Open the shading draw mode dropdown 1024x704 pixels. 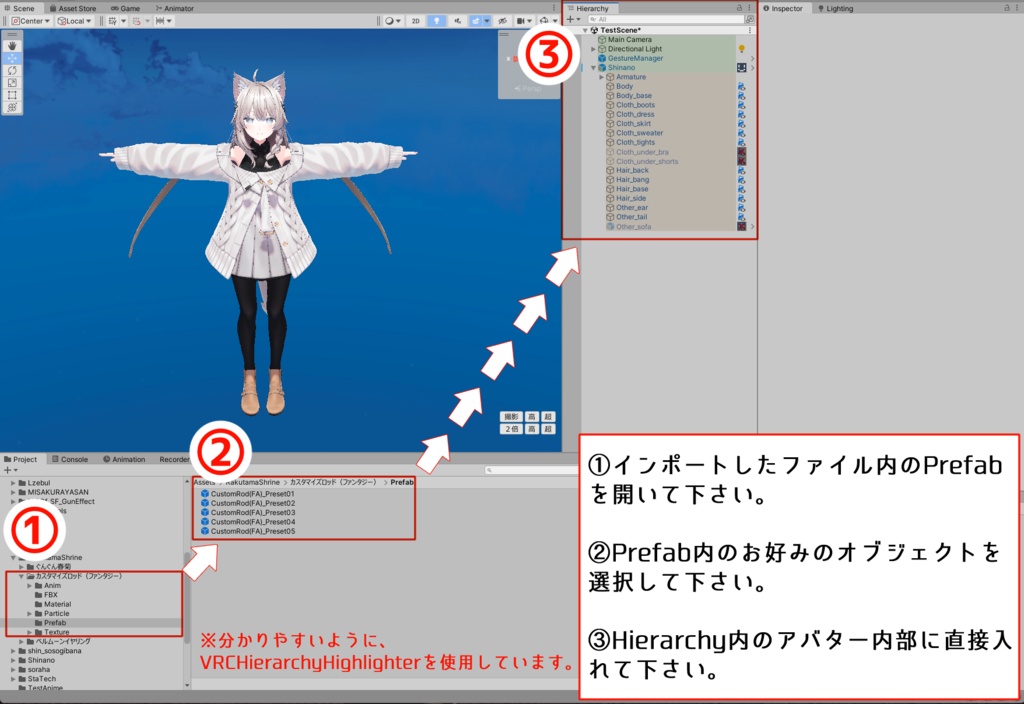pos(392,21)
